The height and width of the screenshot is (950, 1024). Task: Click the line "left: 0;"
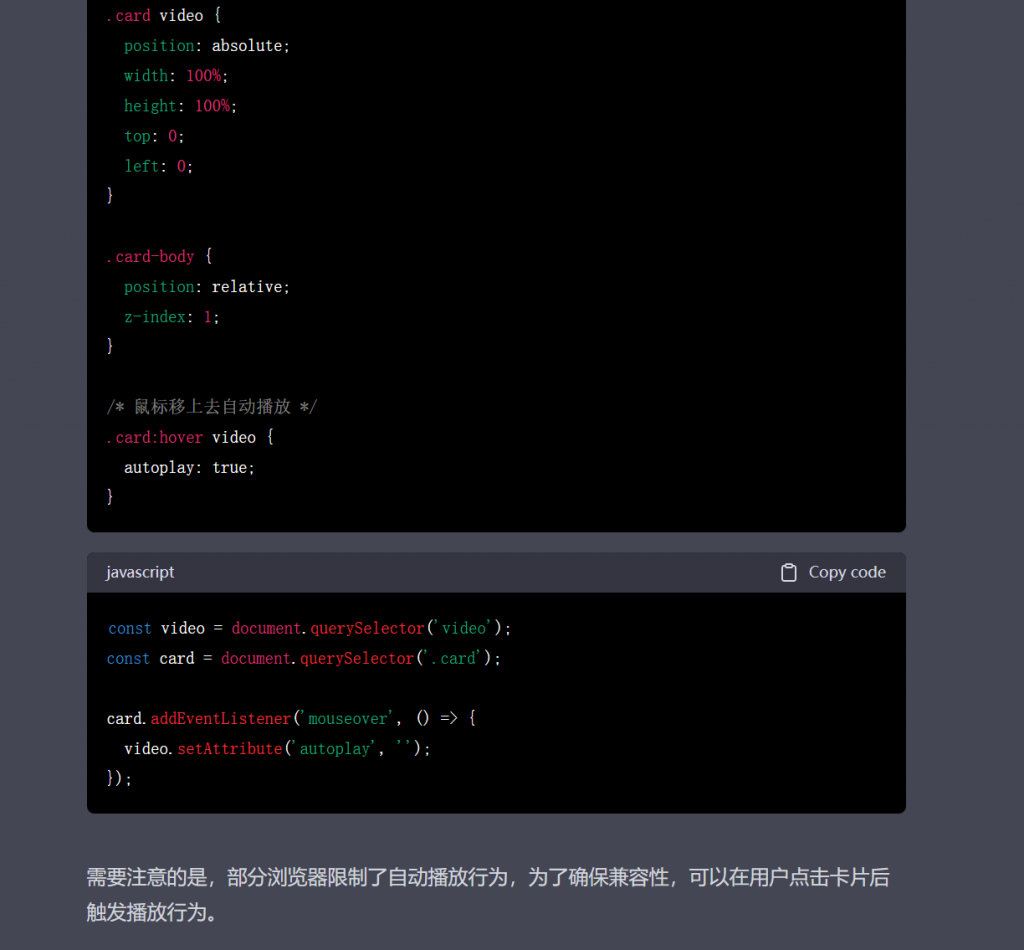(x=159, y=166)
